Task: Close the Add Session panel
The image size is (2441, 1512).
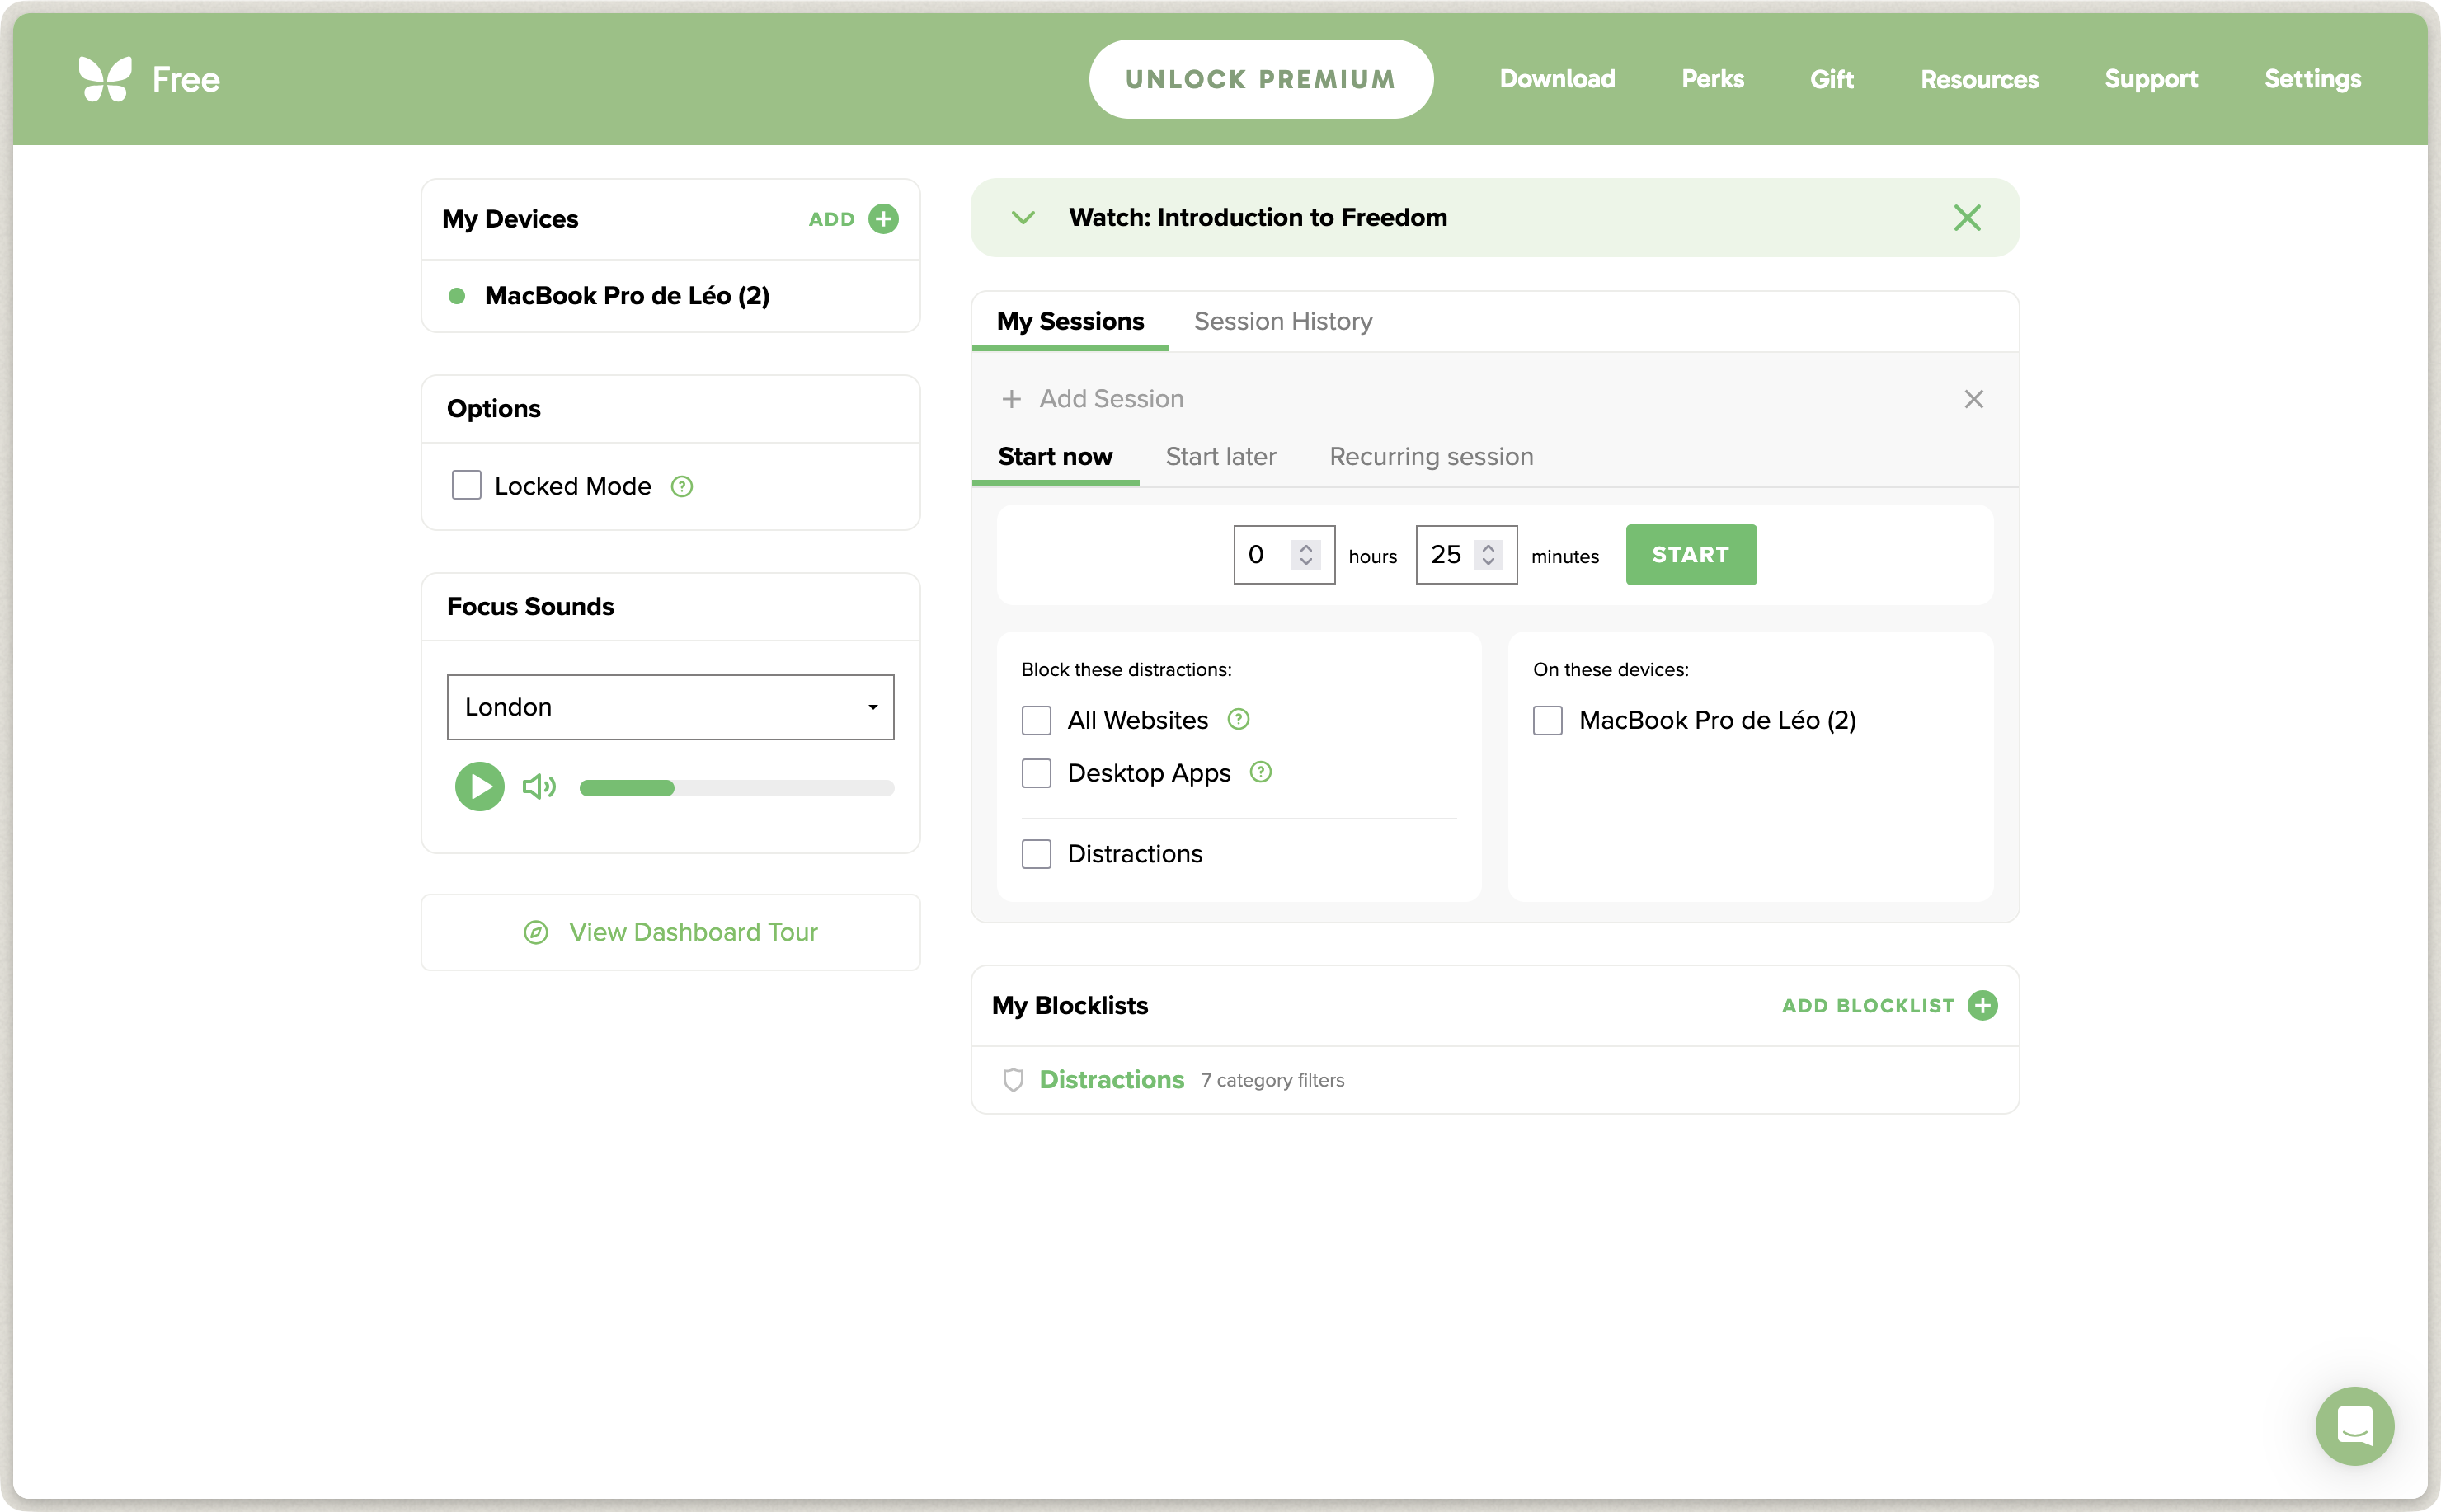Action: (x=1973, y=399)
